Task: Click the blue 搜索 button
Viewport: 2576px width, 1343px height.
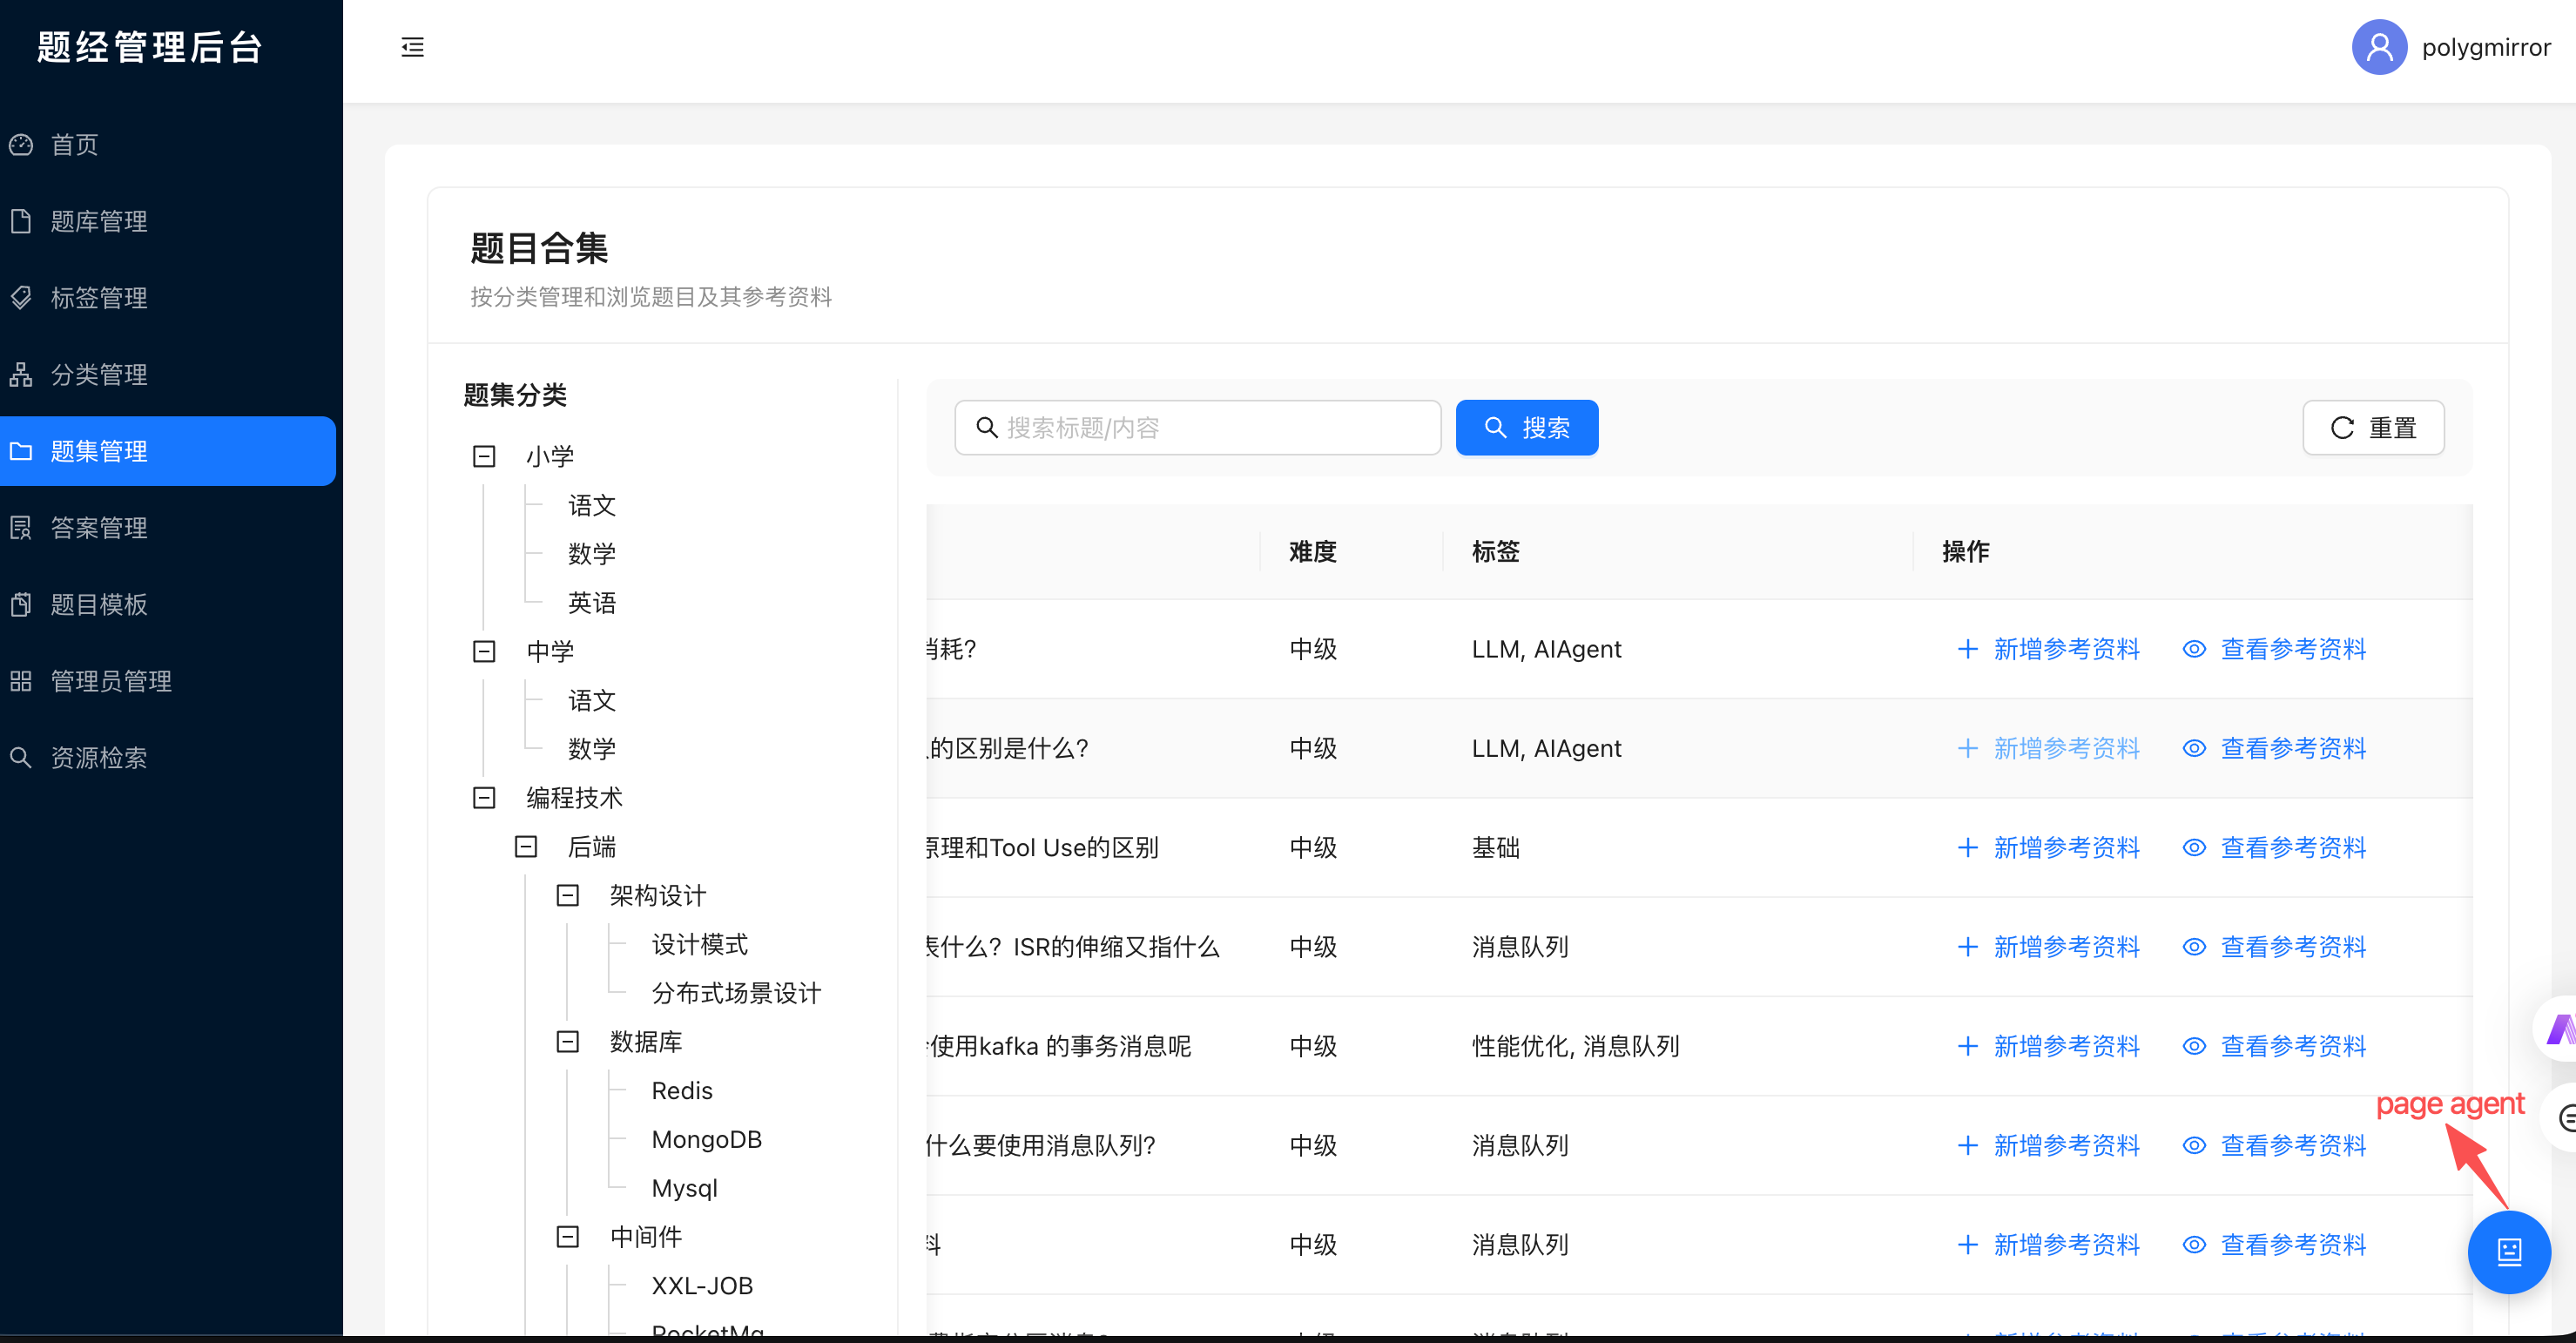Action: click(x=1526, y=428)
